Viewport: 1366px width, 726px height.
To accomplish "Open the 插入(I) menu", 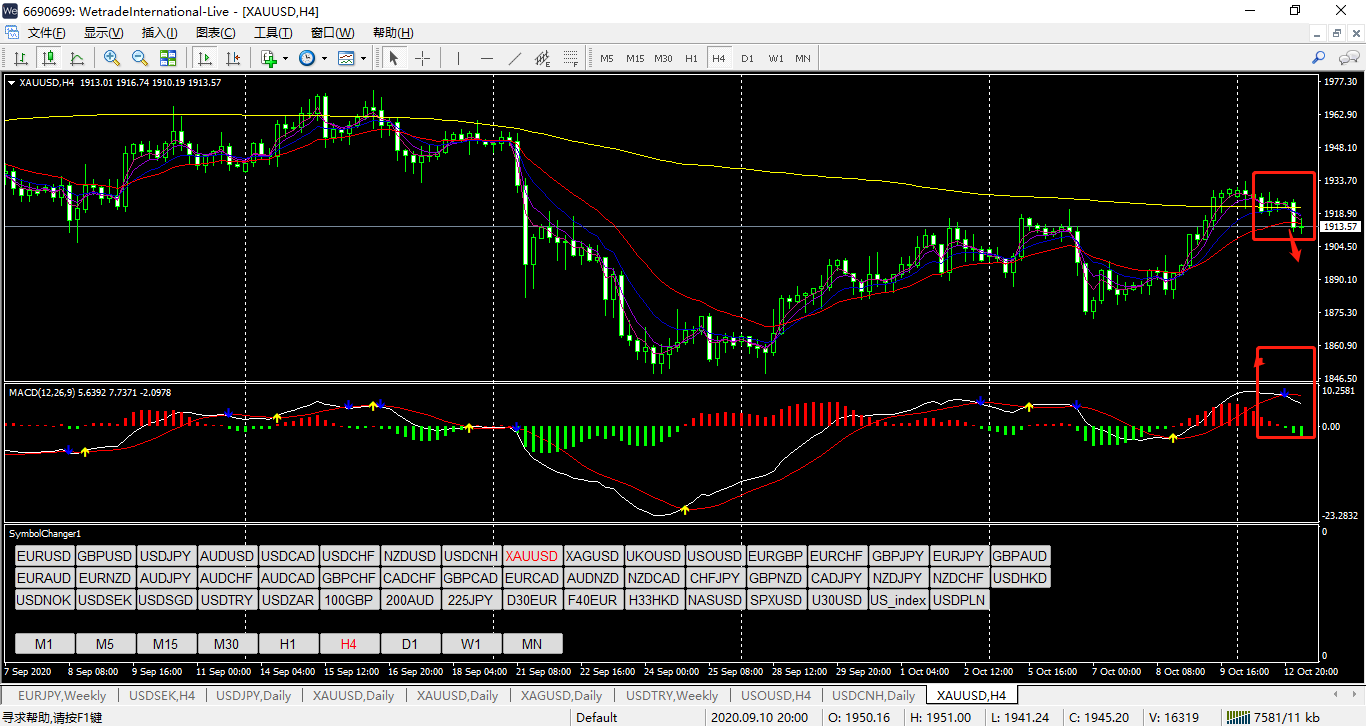I will 159,33.
